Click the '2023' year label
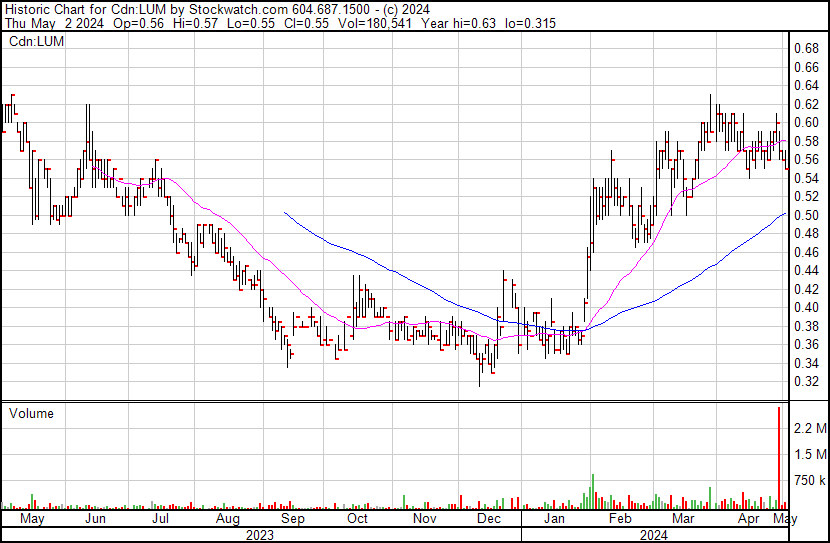 pyautogui.click(x=260, y=535)
